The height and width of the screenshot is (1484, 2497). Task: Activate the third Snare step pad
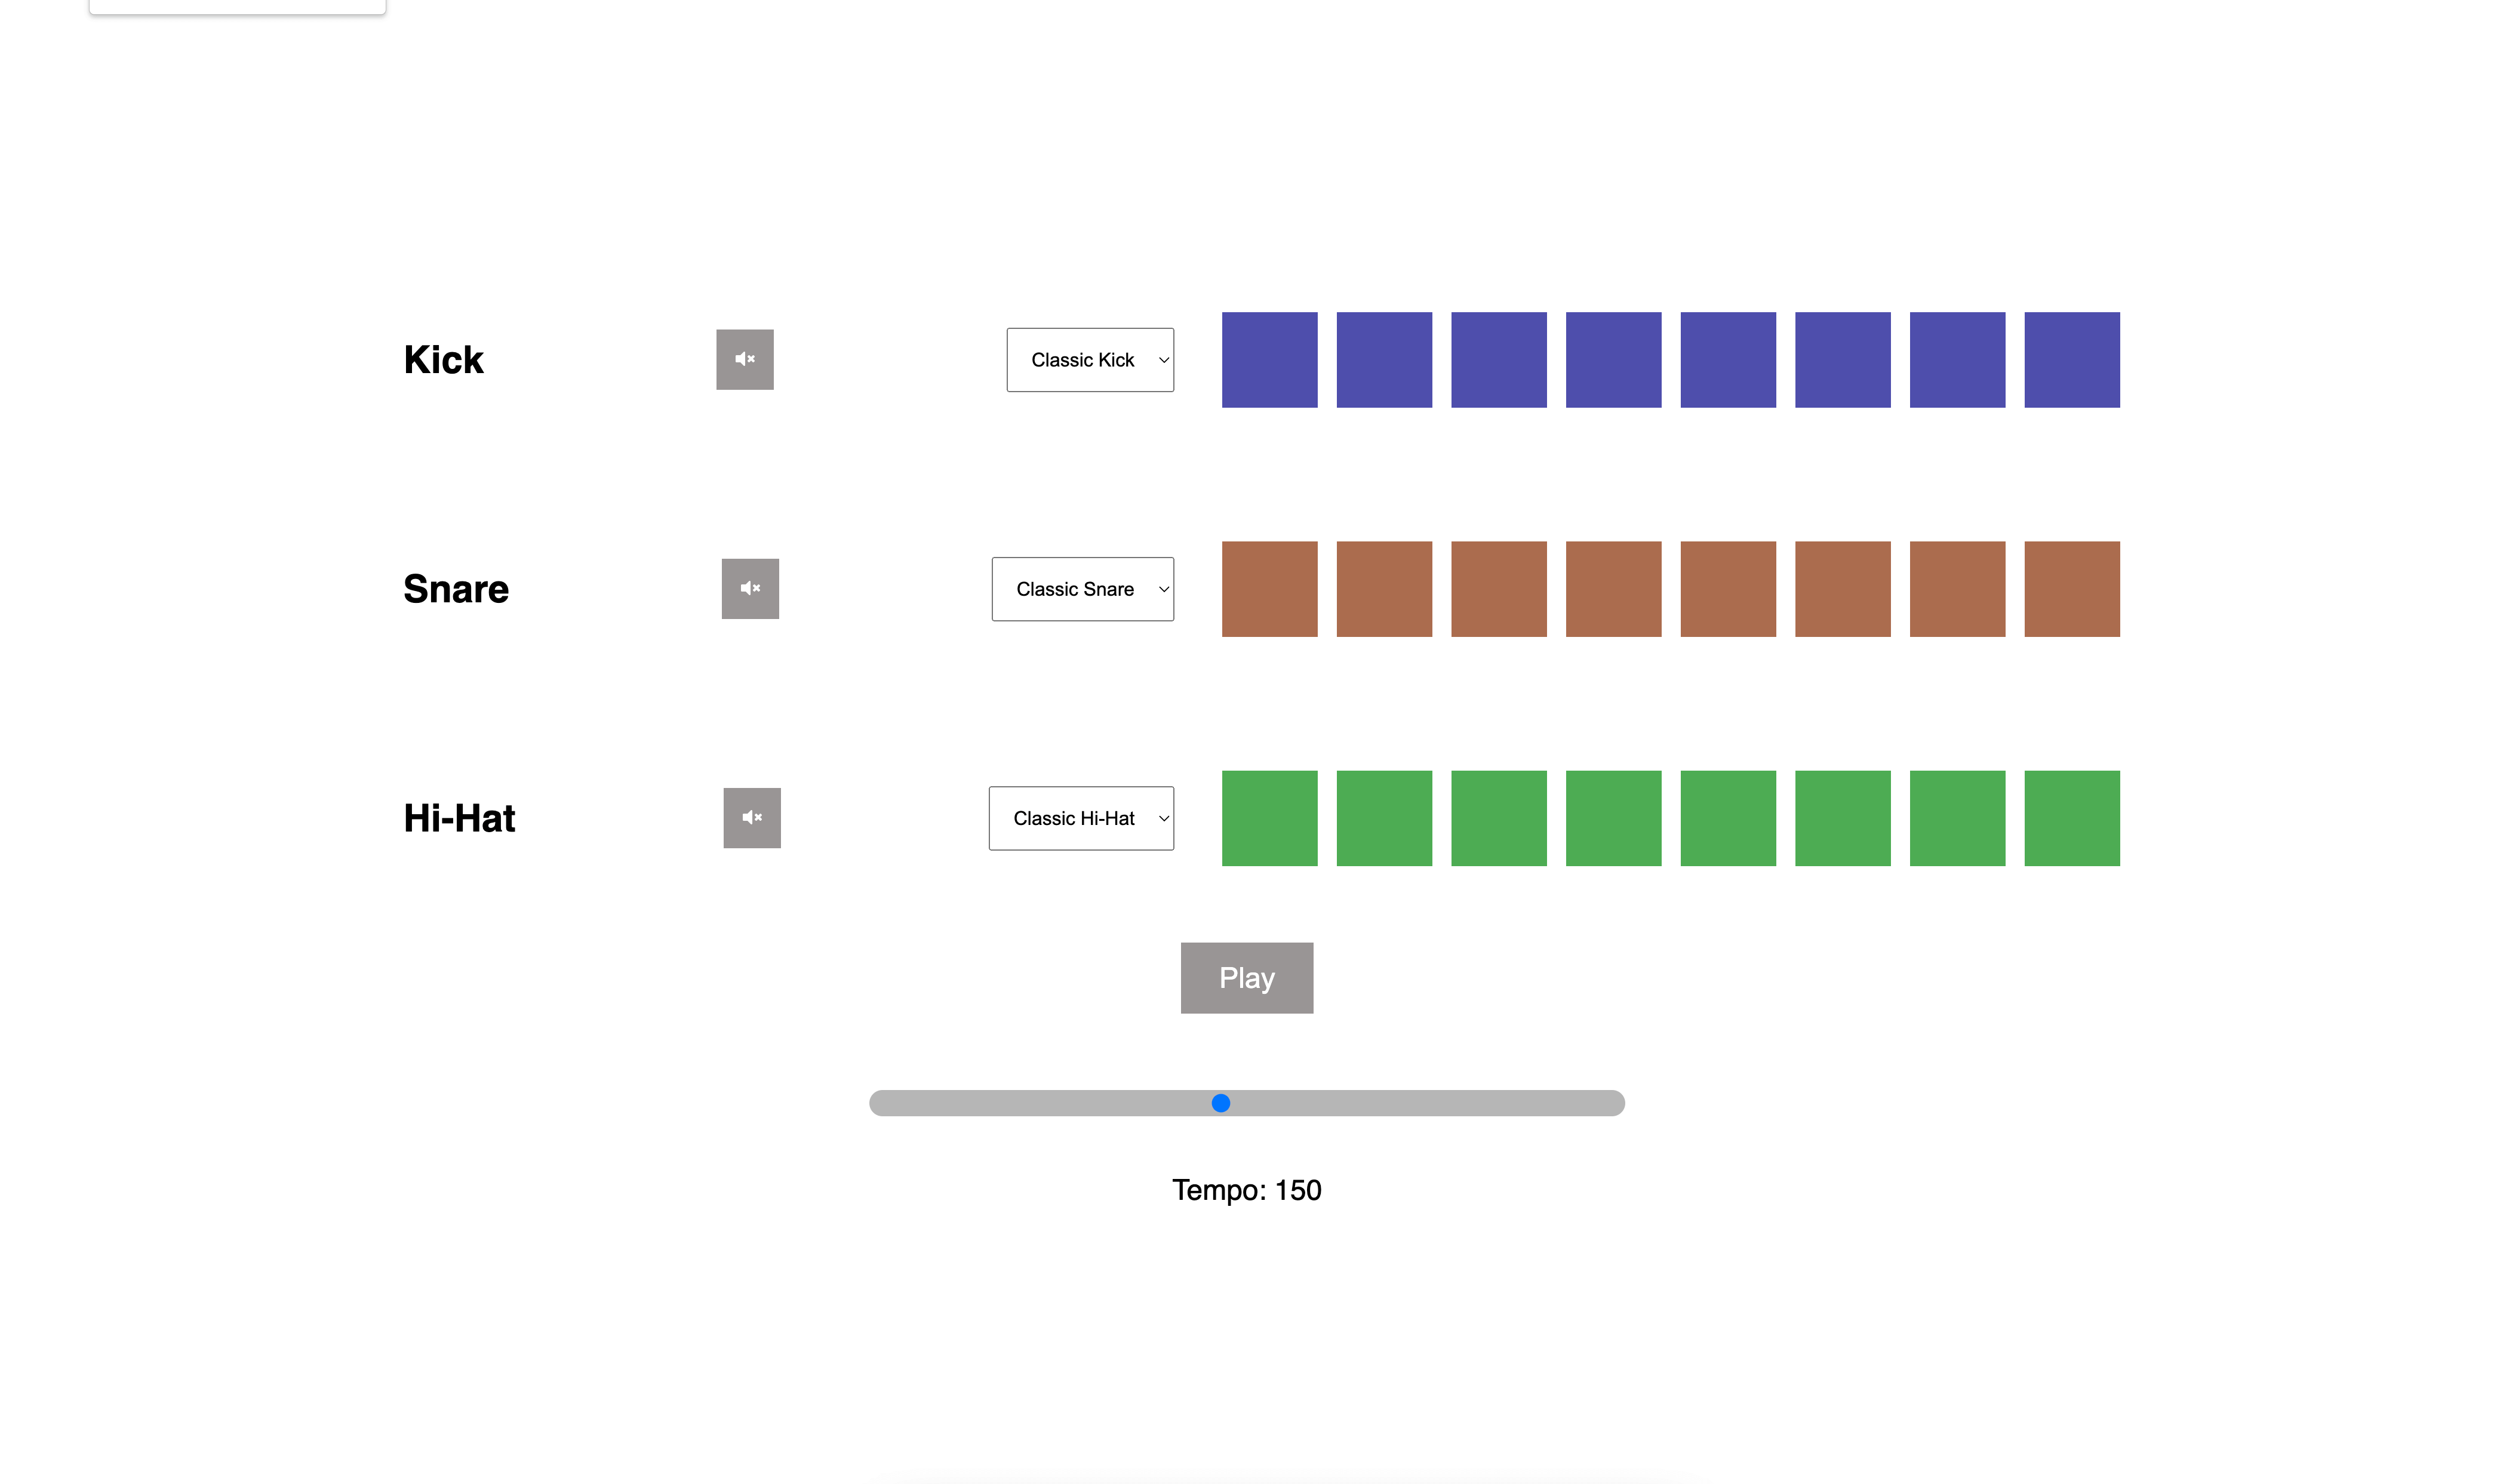pyautogui.click(x=1498, y=589)
